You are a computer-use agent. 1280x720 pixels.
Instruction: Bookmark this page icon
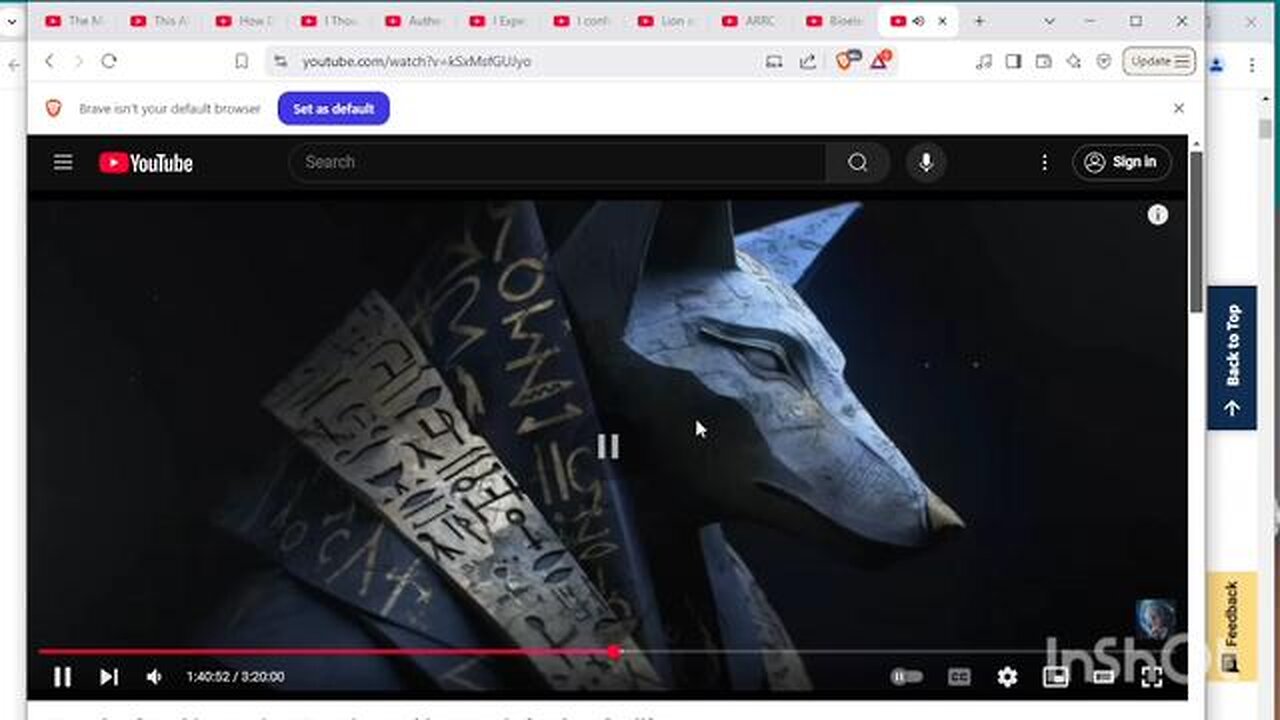tap(241, 61)
